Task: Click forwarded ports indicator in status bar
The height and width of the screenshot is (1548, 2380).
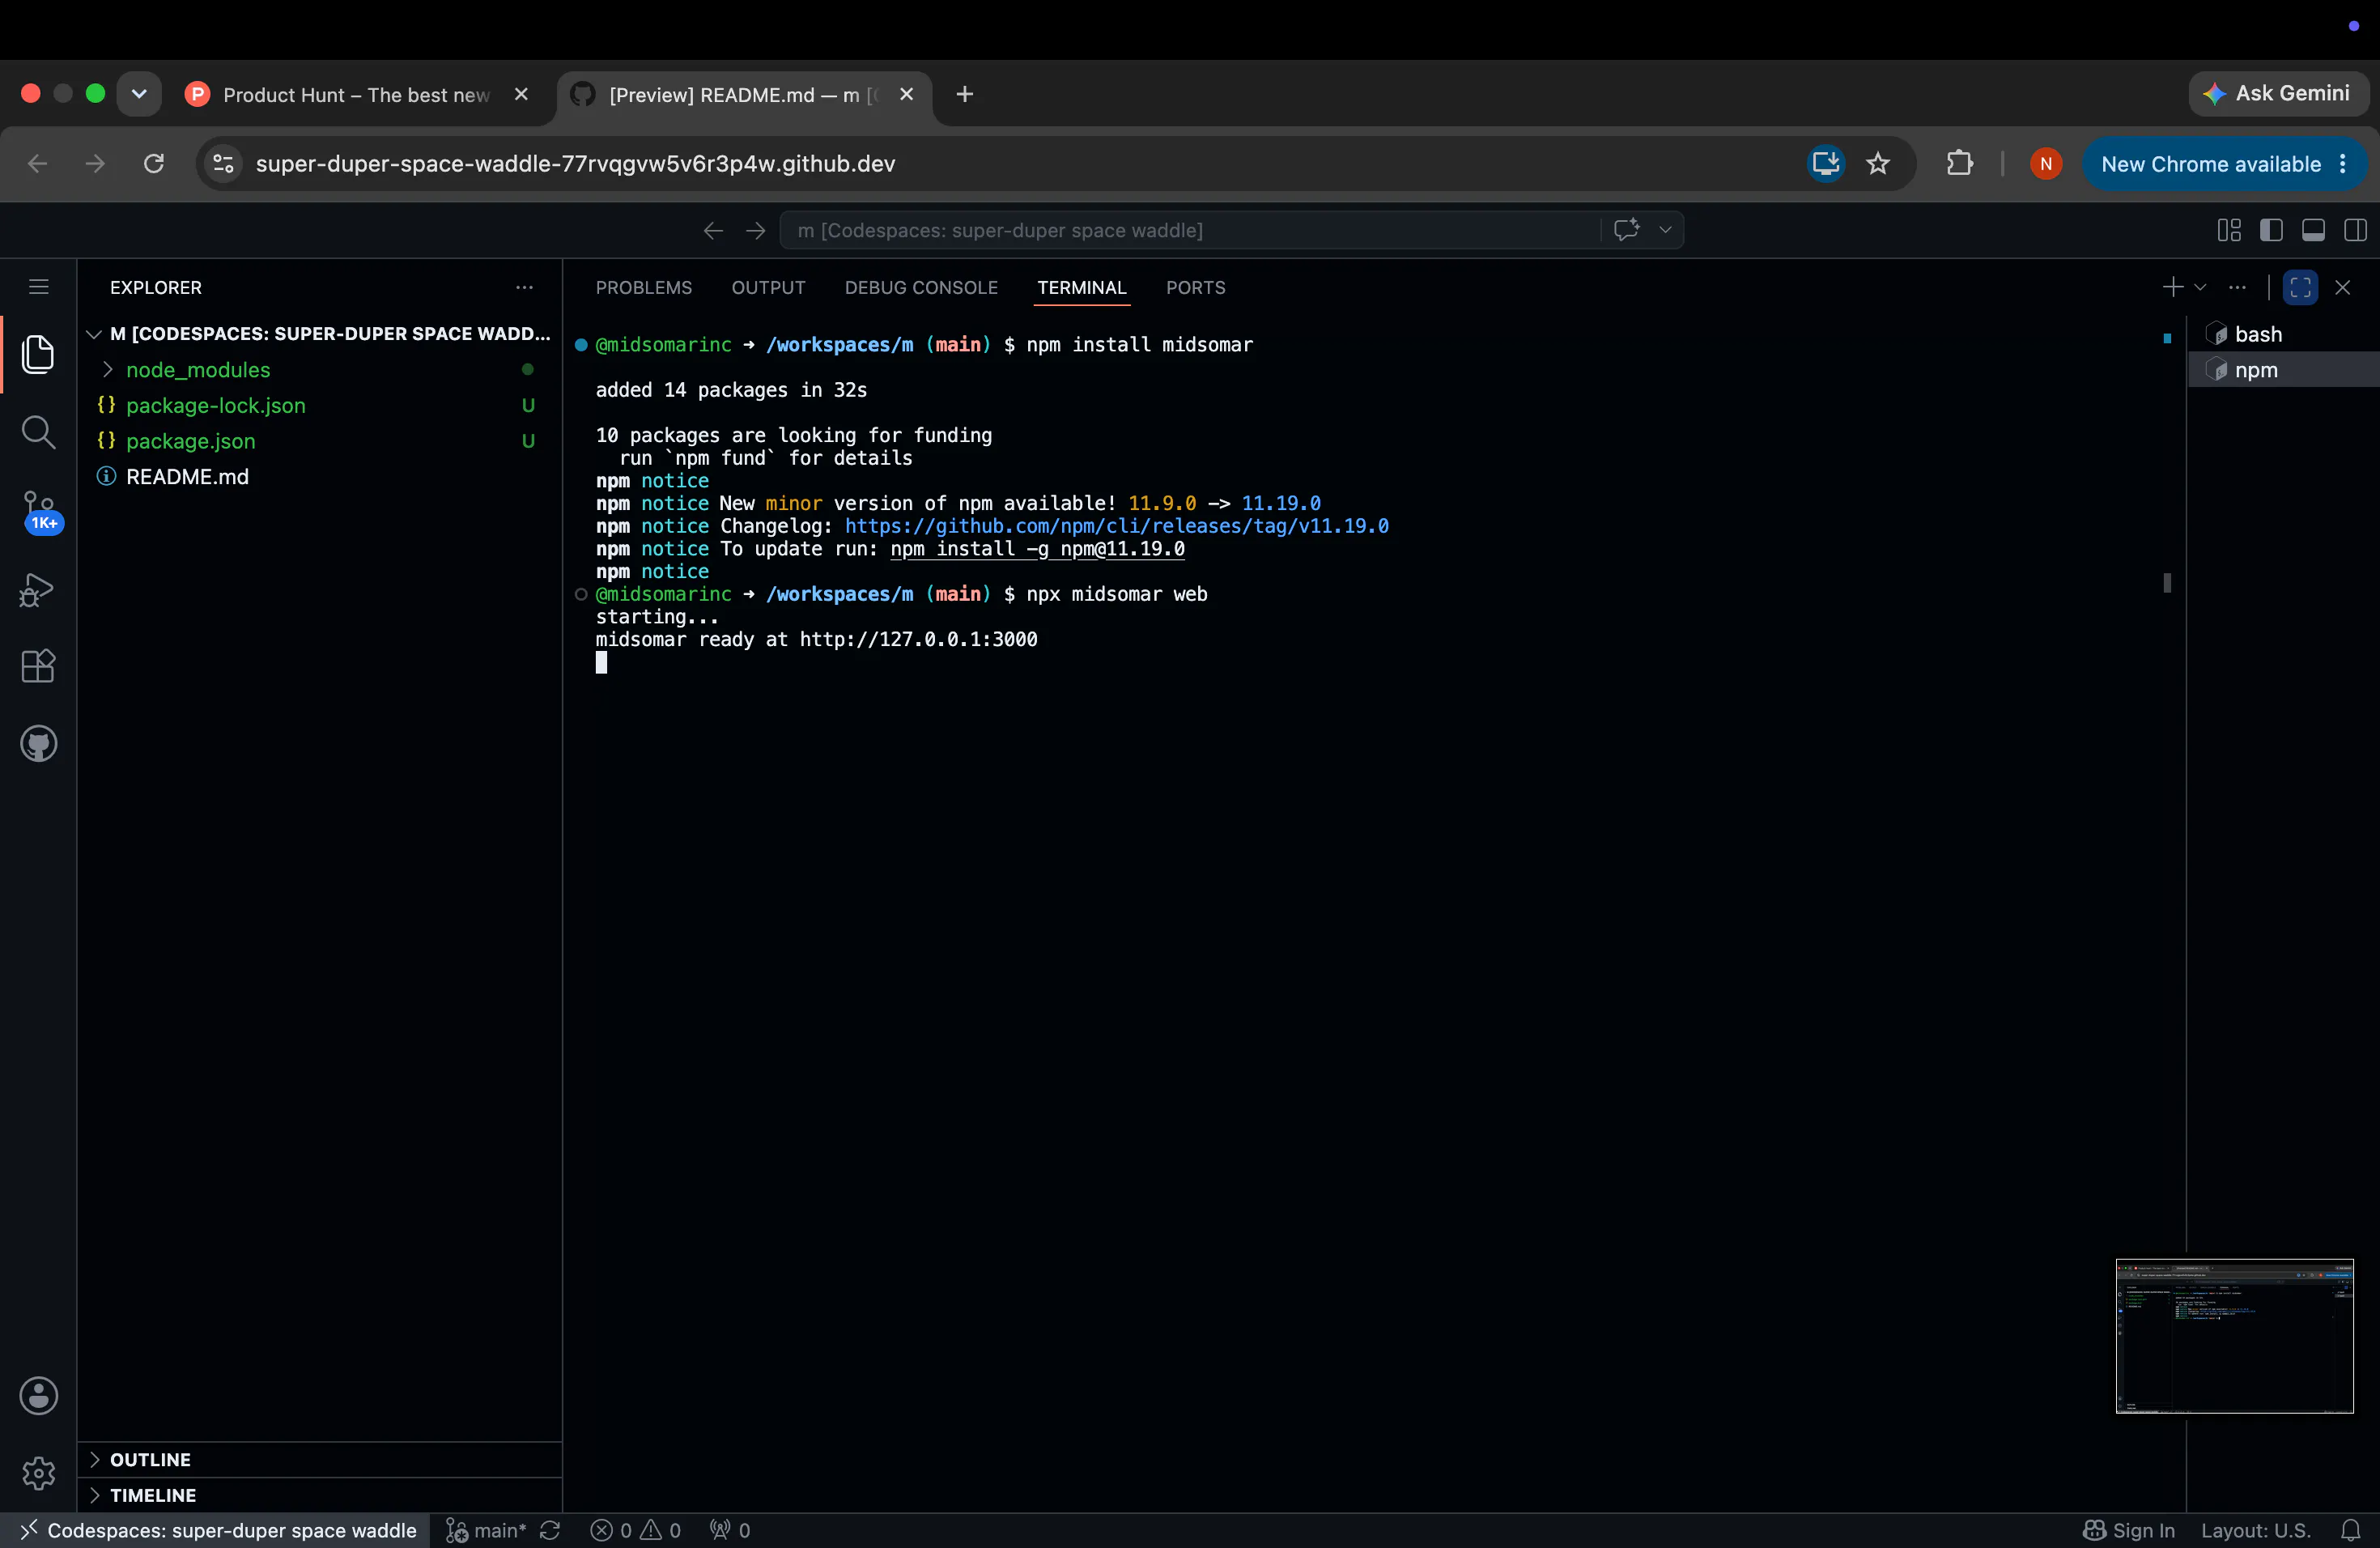Action: [730, 1530]
